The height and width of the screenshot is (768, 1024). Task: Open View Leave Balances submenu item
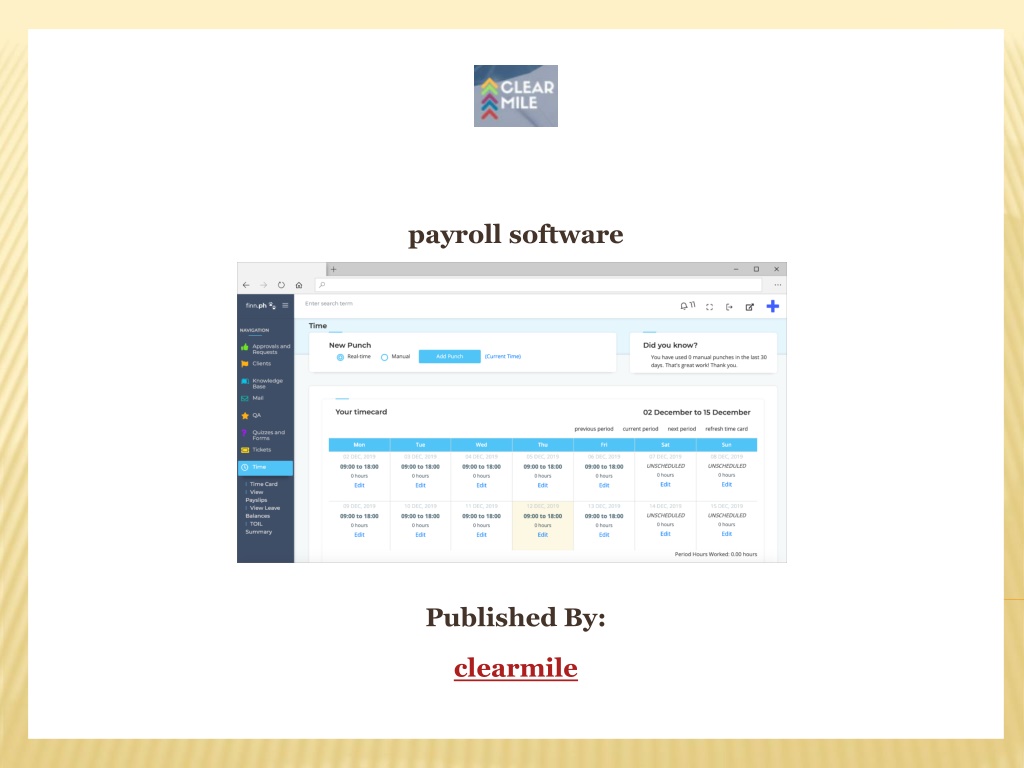pyautogui.click(x=263, y=512)
